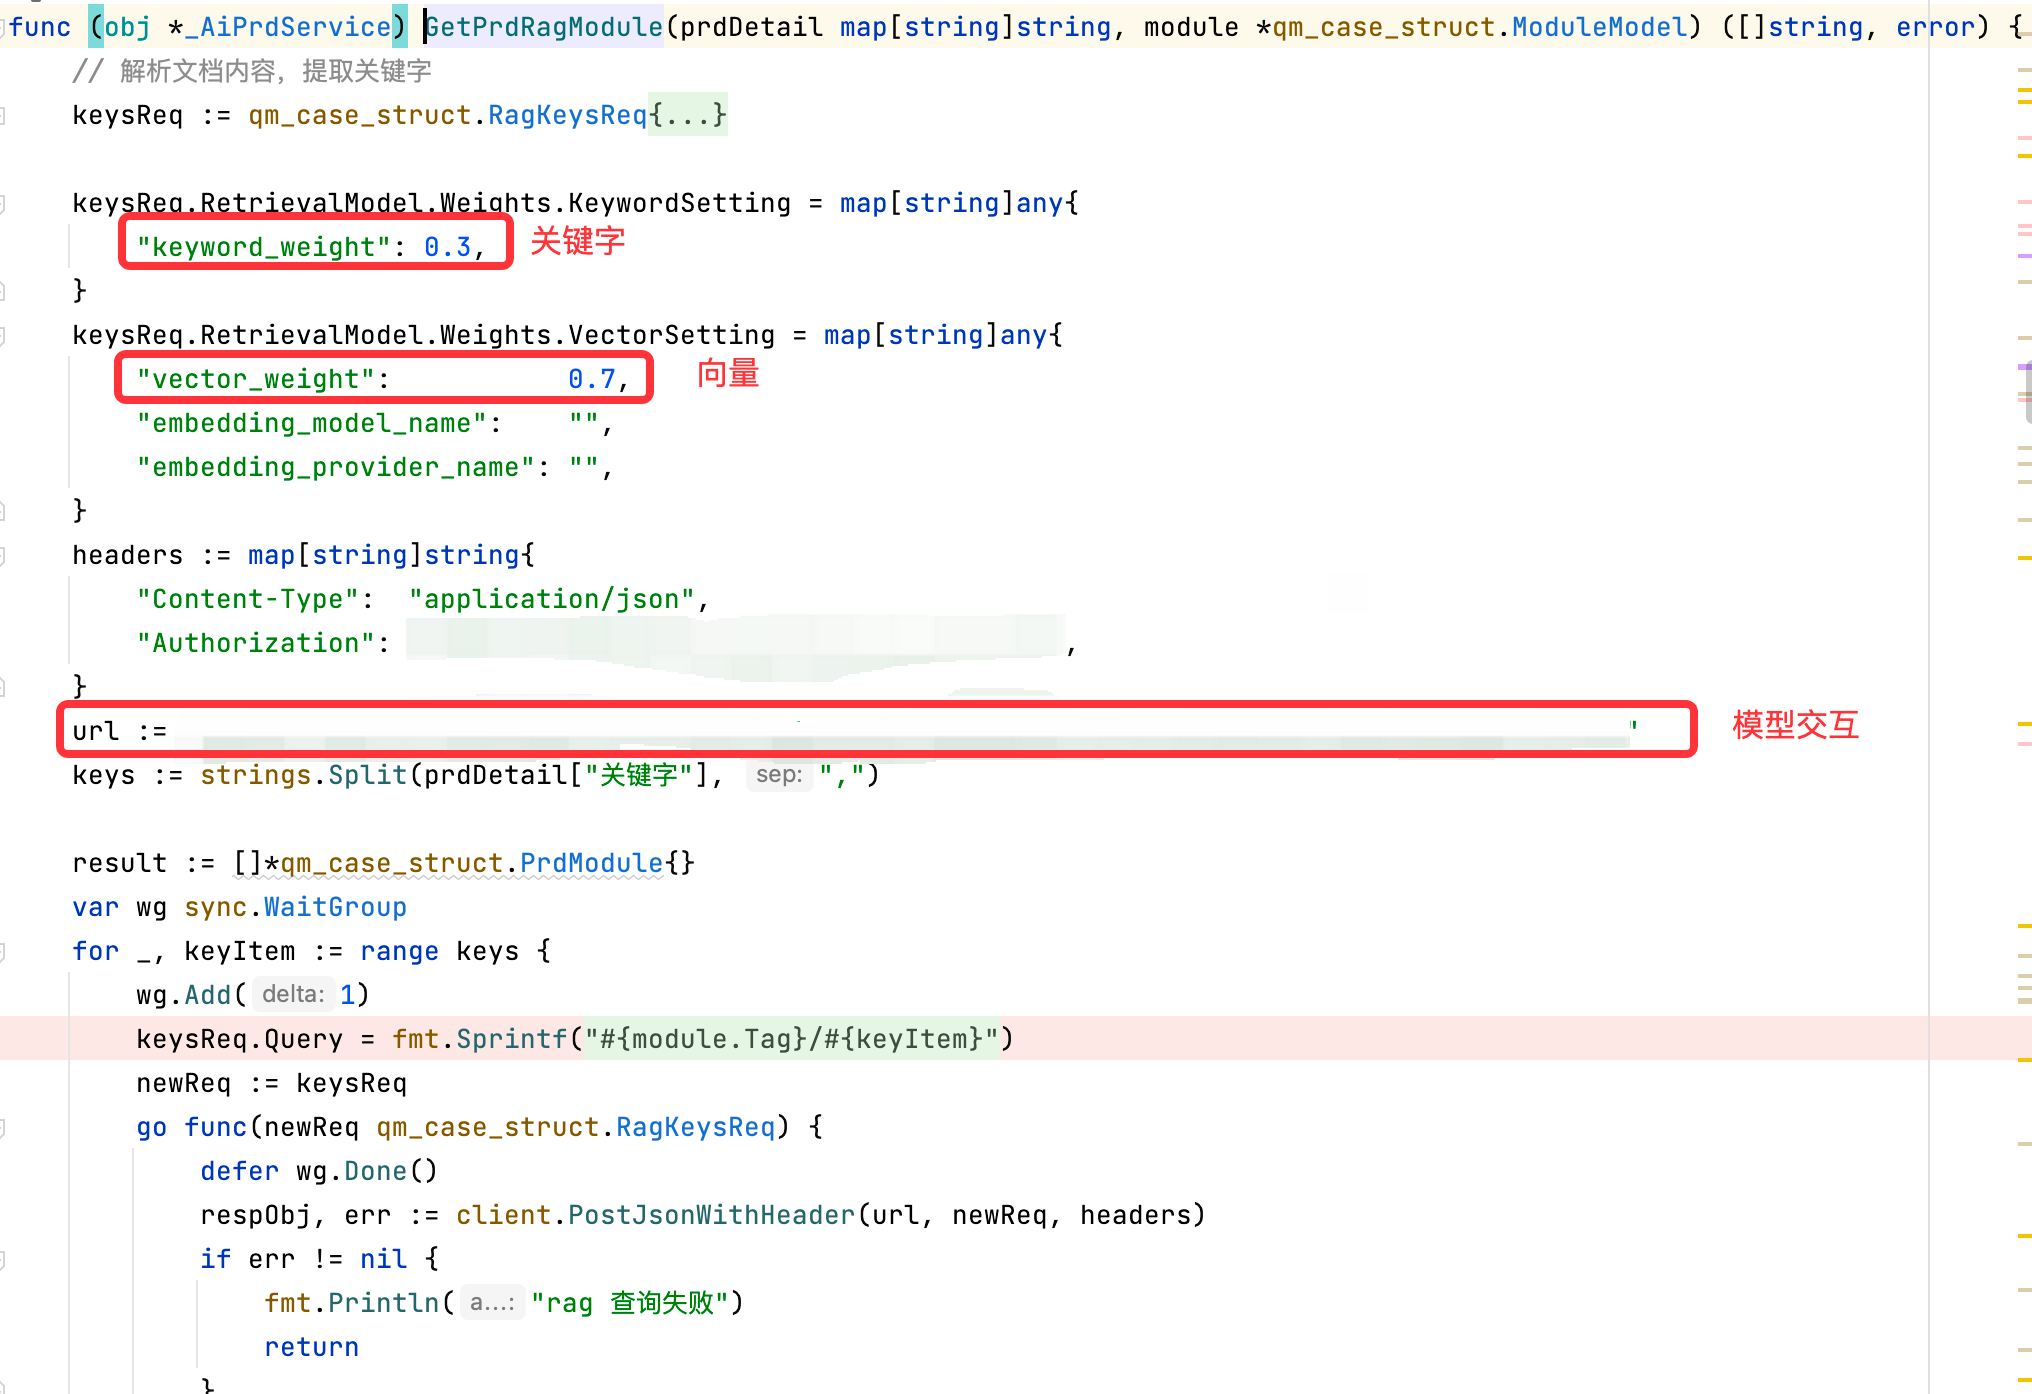Click the "embedding_model_name" key
The width and height of the screenshot is (2032, 1394).
click(x=312, y=423)
